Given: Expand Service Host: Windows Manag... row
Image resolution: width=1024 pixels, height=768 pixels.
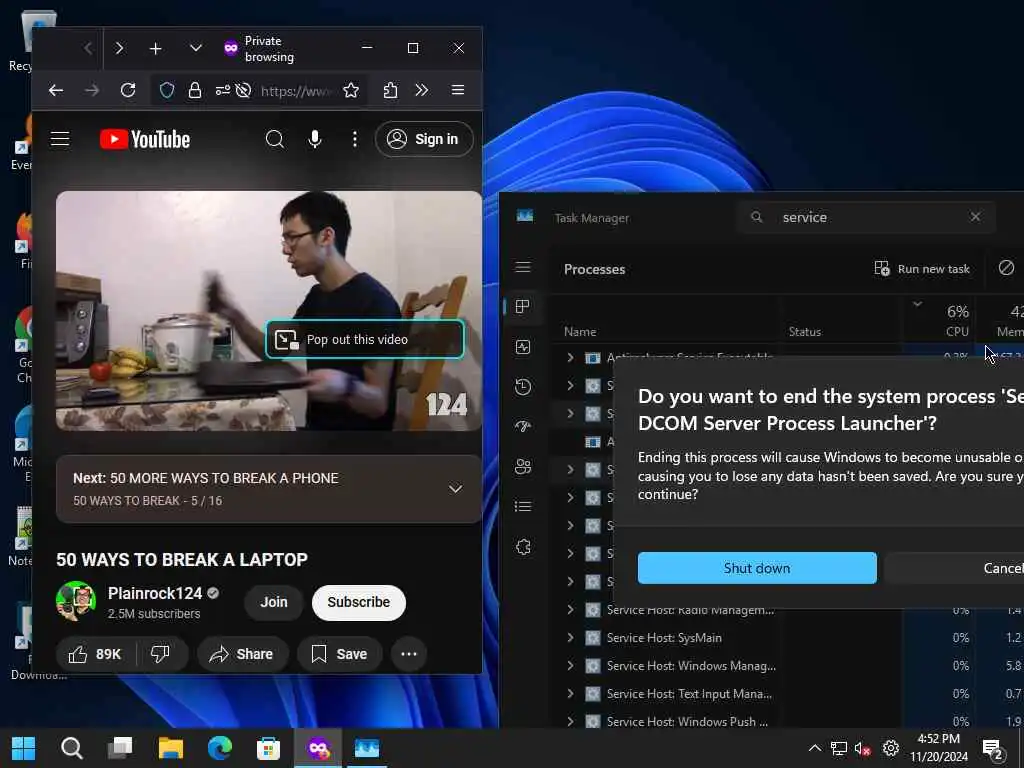Looking at the screenshot, I should click(569, 665).
